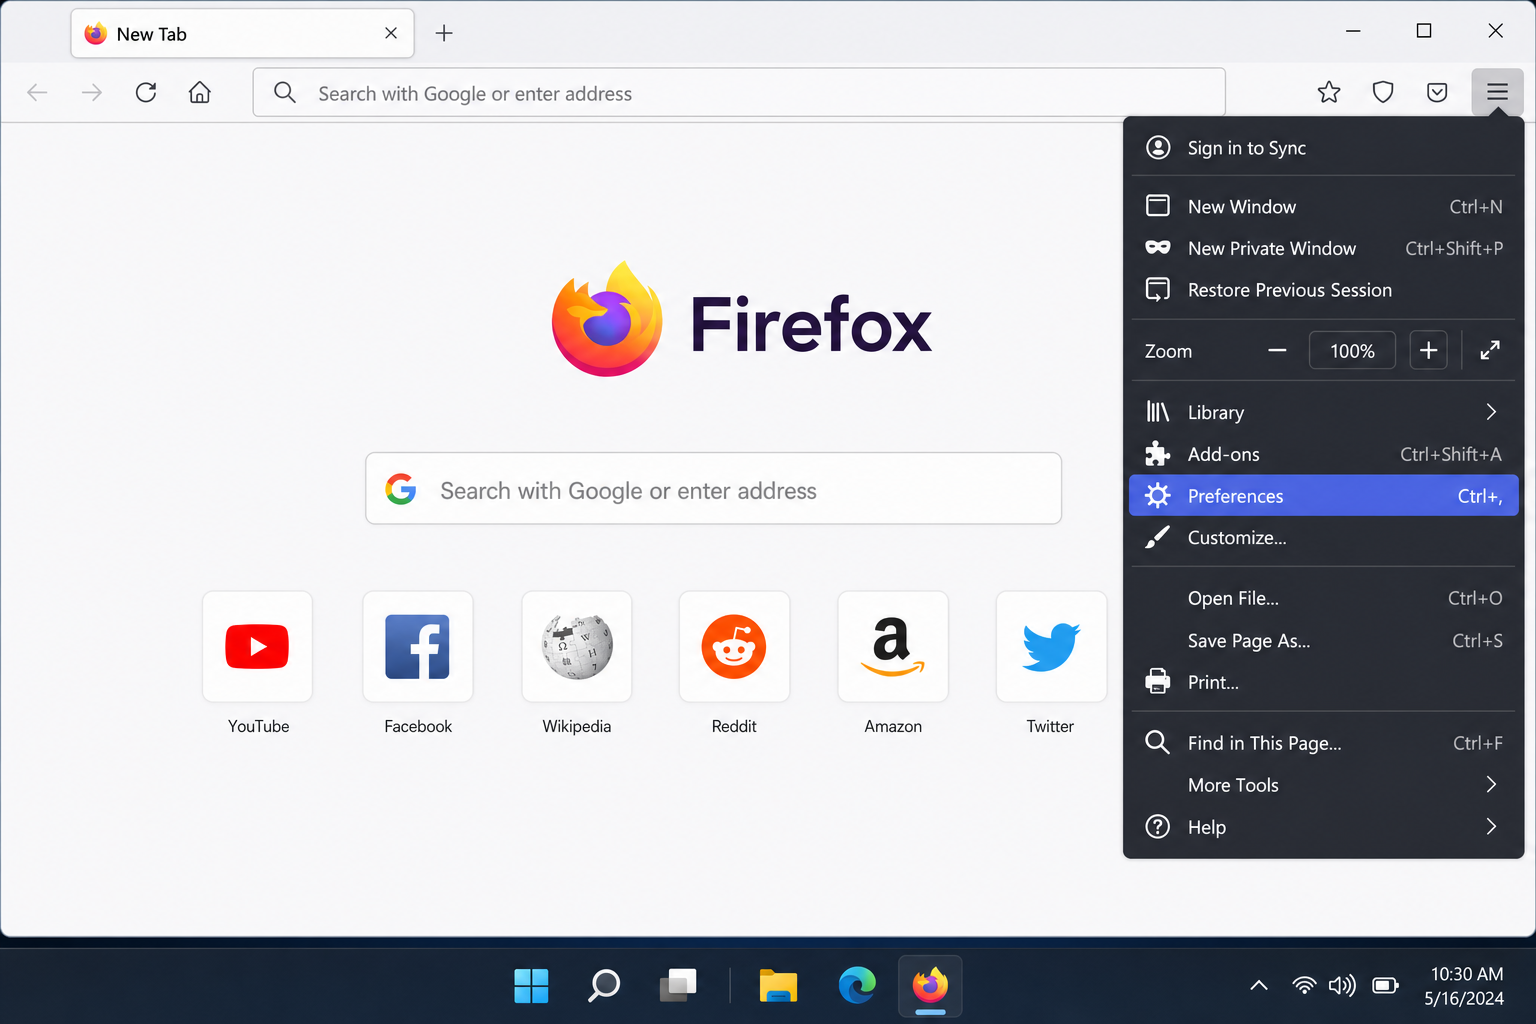The image size is (1536, 1024).
Task: Select Find in This Page...
Action: point(1324,743)
